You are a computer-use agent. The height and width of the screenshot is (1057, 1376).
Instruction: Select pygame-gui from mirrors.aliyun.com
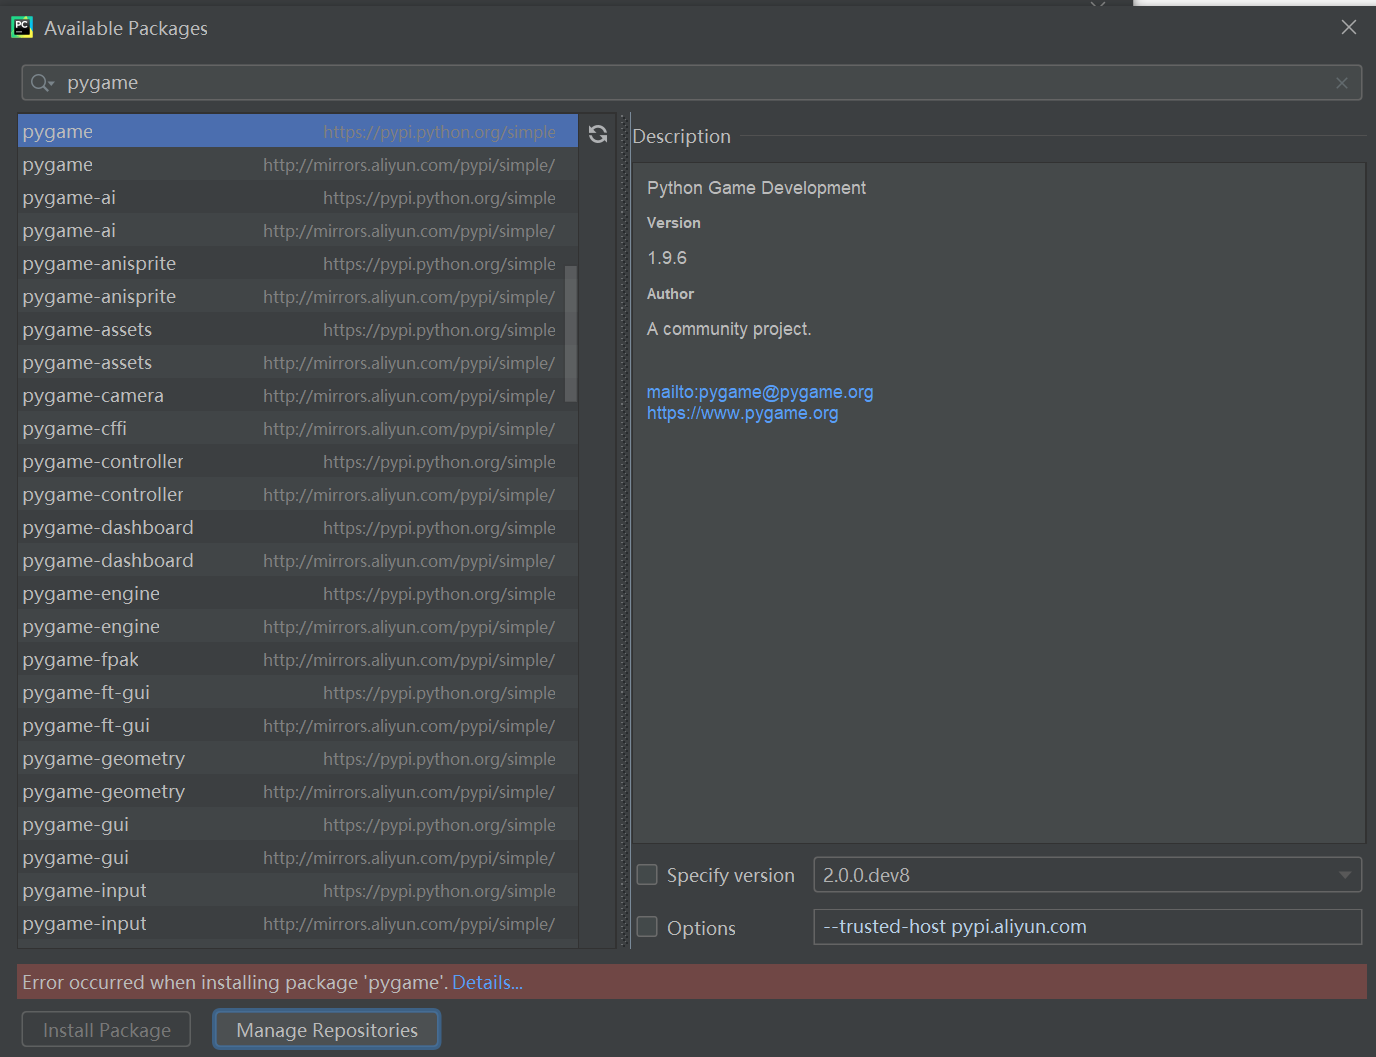(298, 857)
